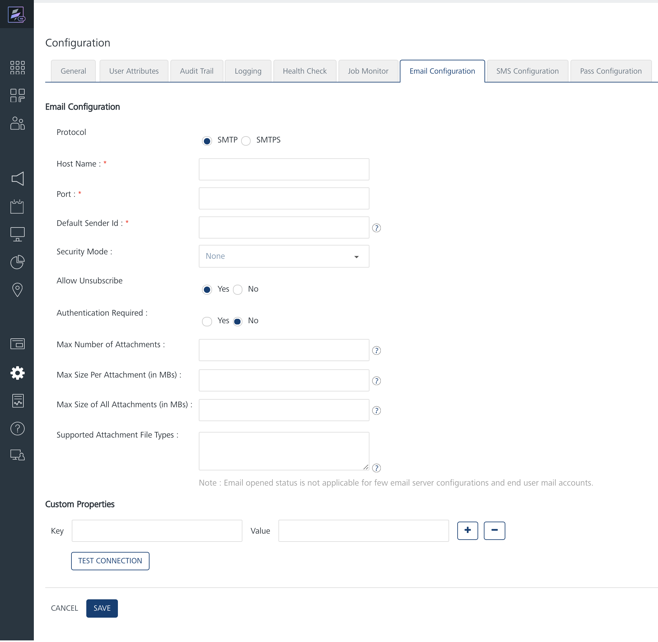Click the SAVE button
658x642 pixels.
102,608
